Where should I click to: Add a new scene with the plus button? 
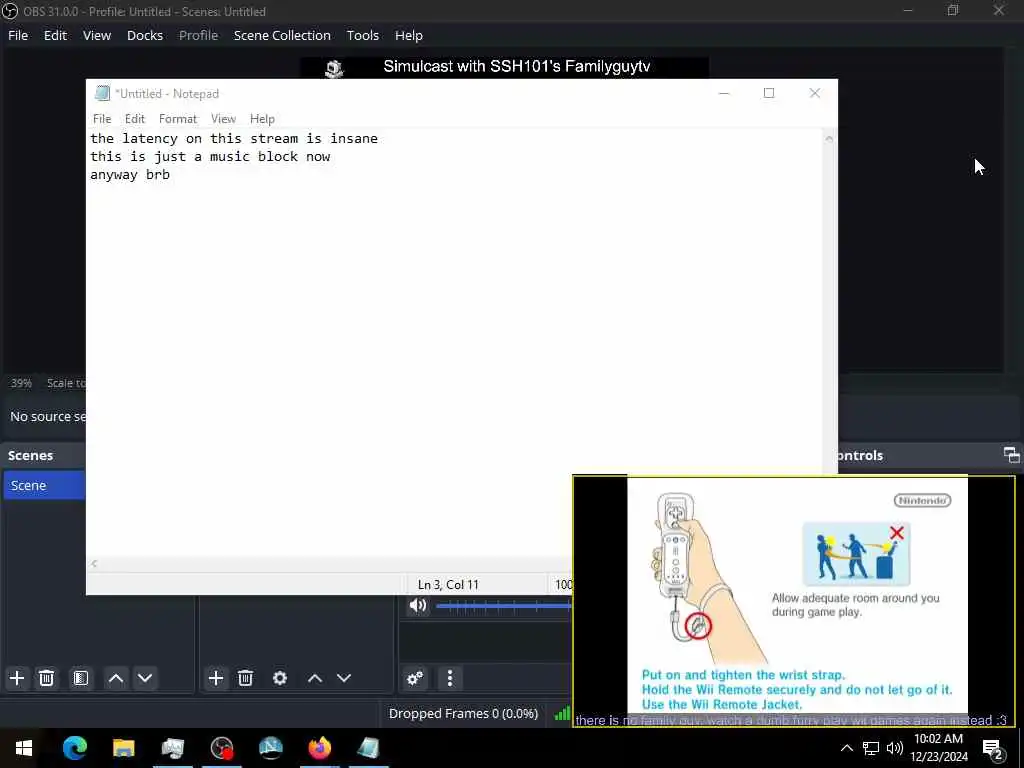17,678
